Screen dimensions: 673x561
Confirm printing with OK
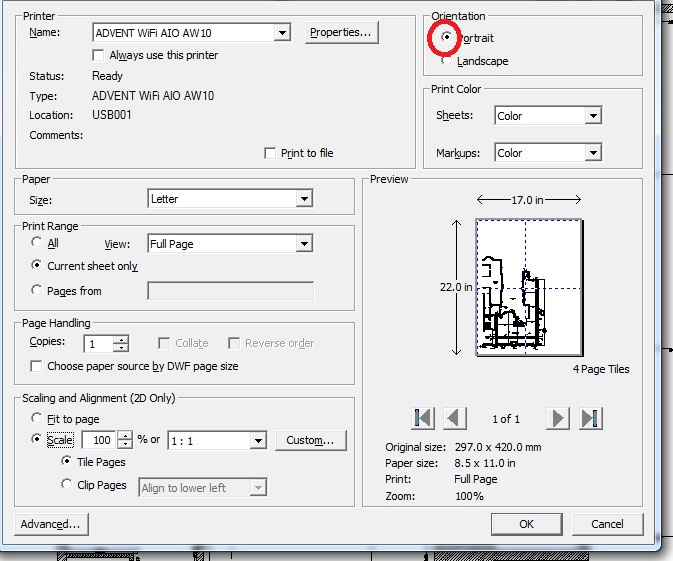point(527,524)
